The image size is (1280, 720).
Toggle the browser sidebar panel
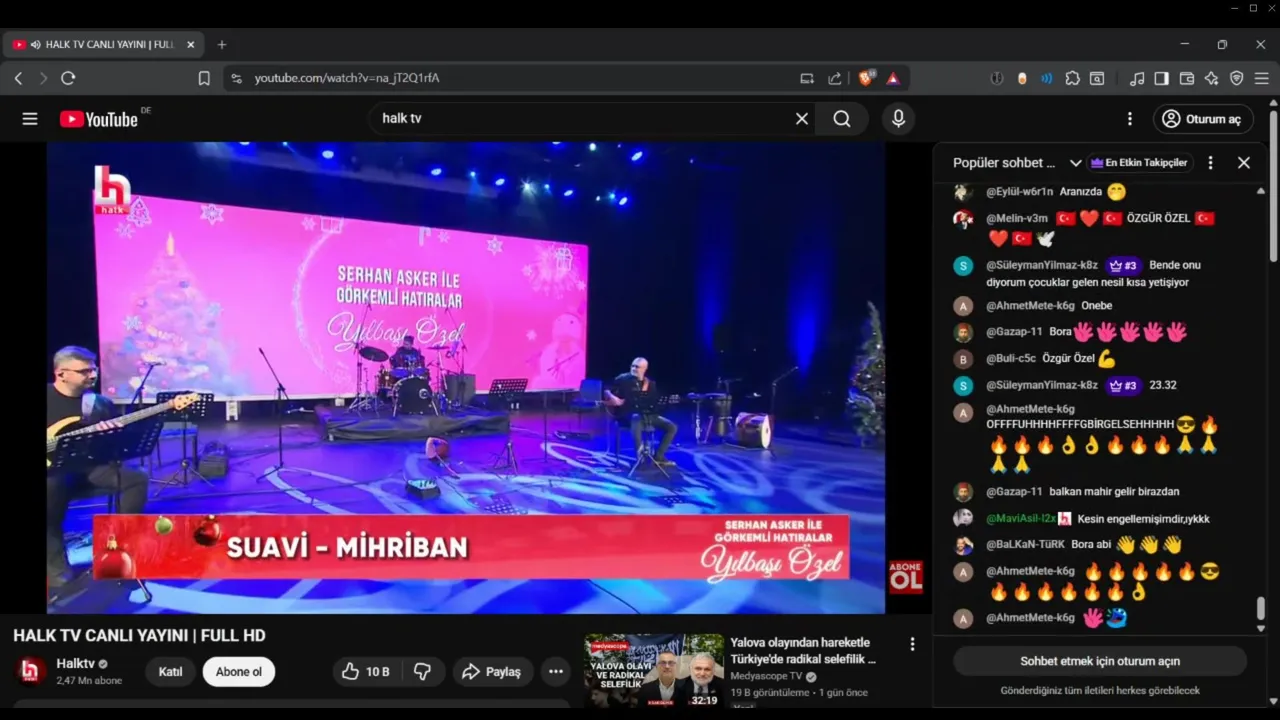pos(1161,78)
